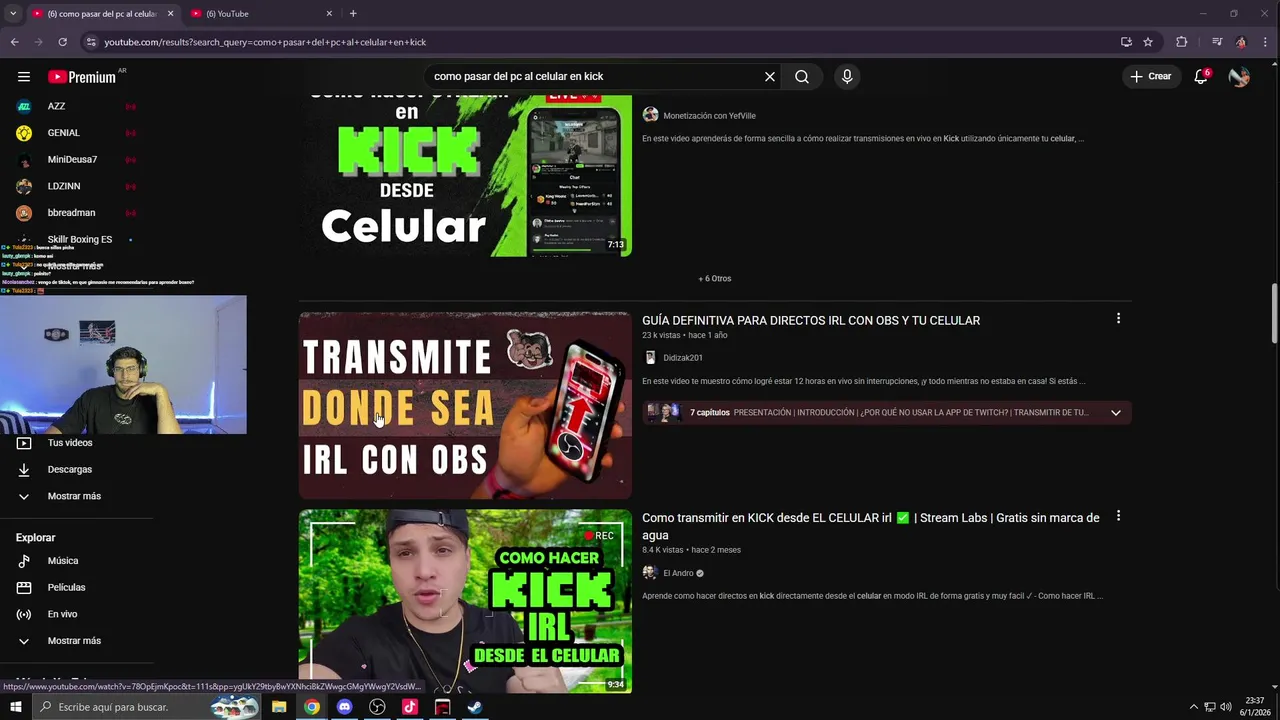This screenshot has width=1280, height=720.
Task: Open Discord from the taskbar
Action: click(x=345, y=707)
